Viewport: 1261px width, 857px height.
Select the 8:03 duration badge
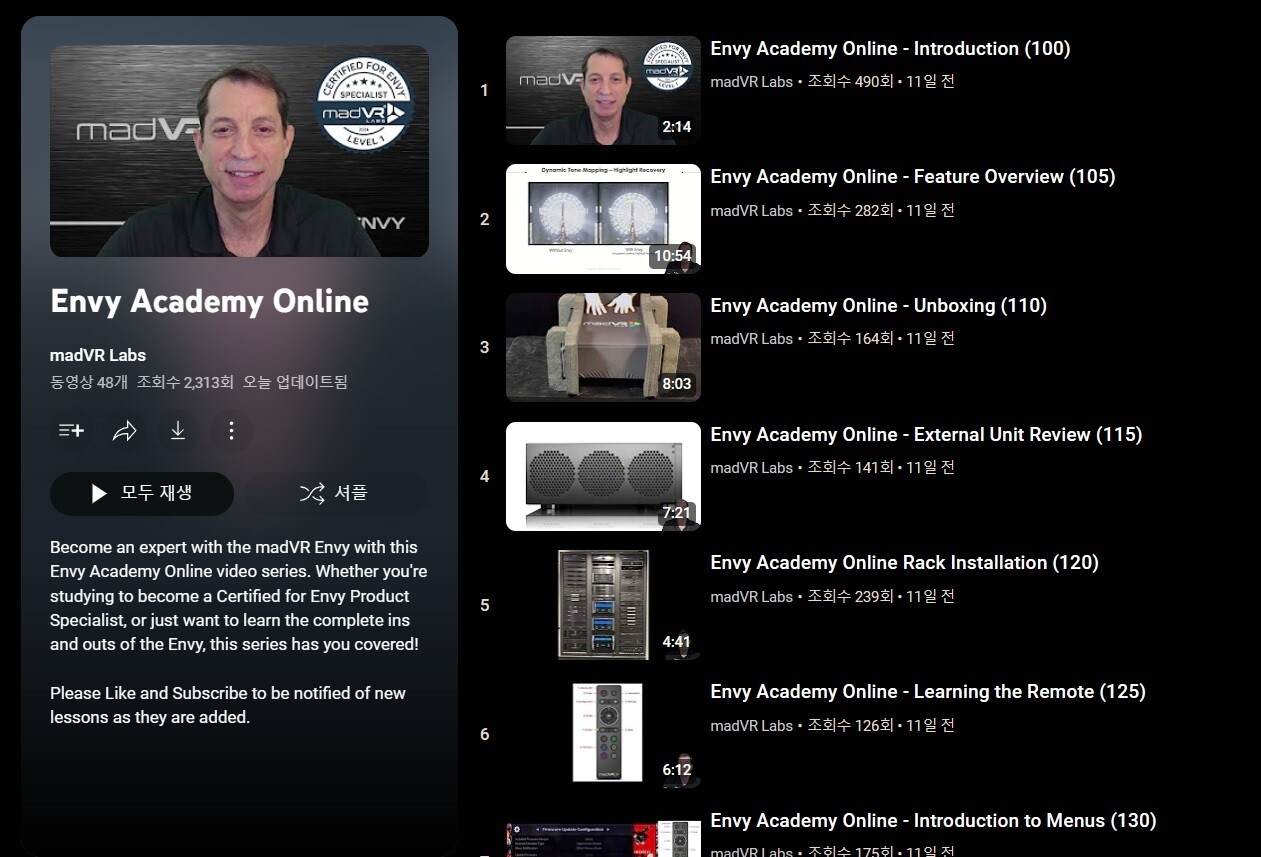[677, 384]
